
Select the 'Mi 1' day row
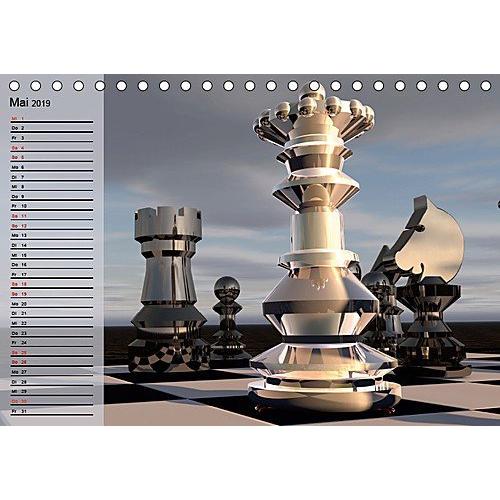(x=52, y=119)
